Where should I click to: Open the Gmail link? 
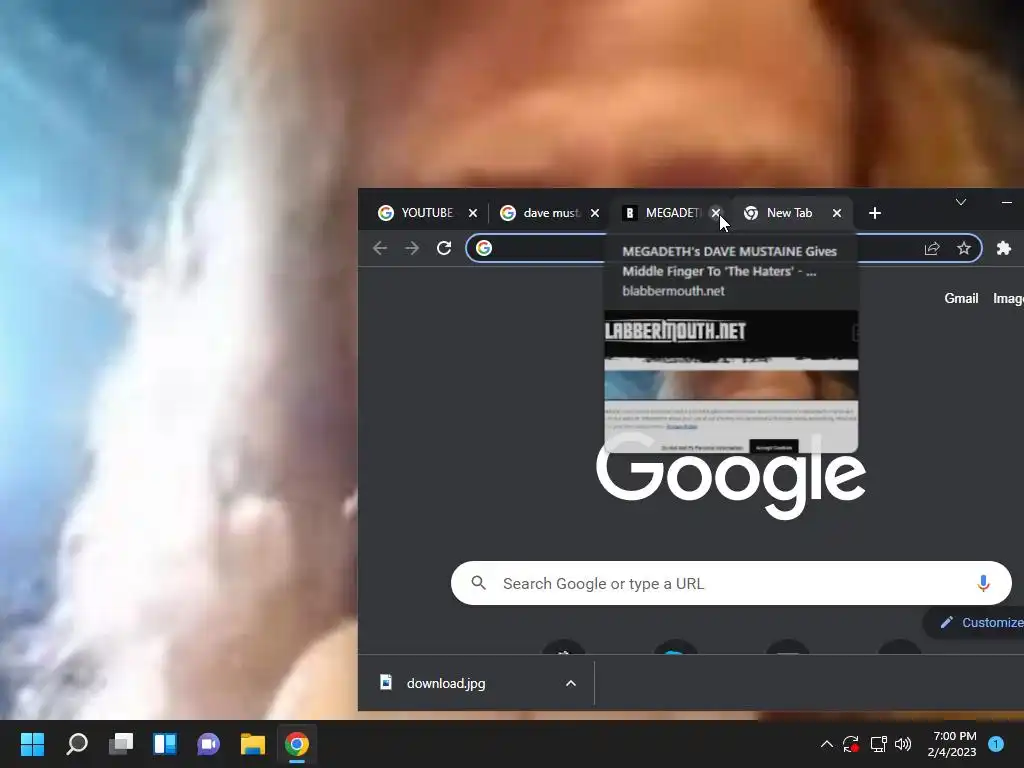tap(961, 298)
